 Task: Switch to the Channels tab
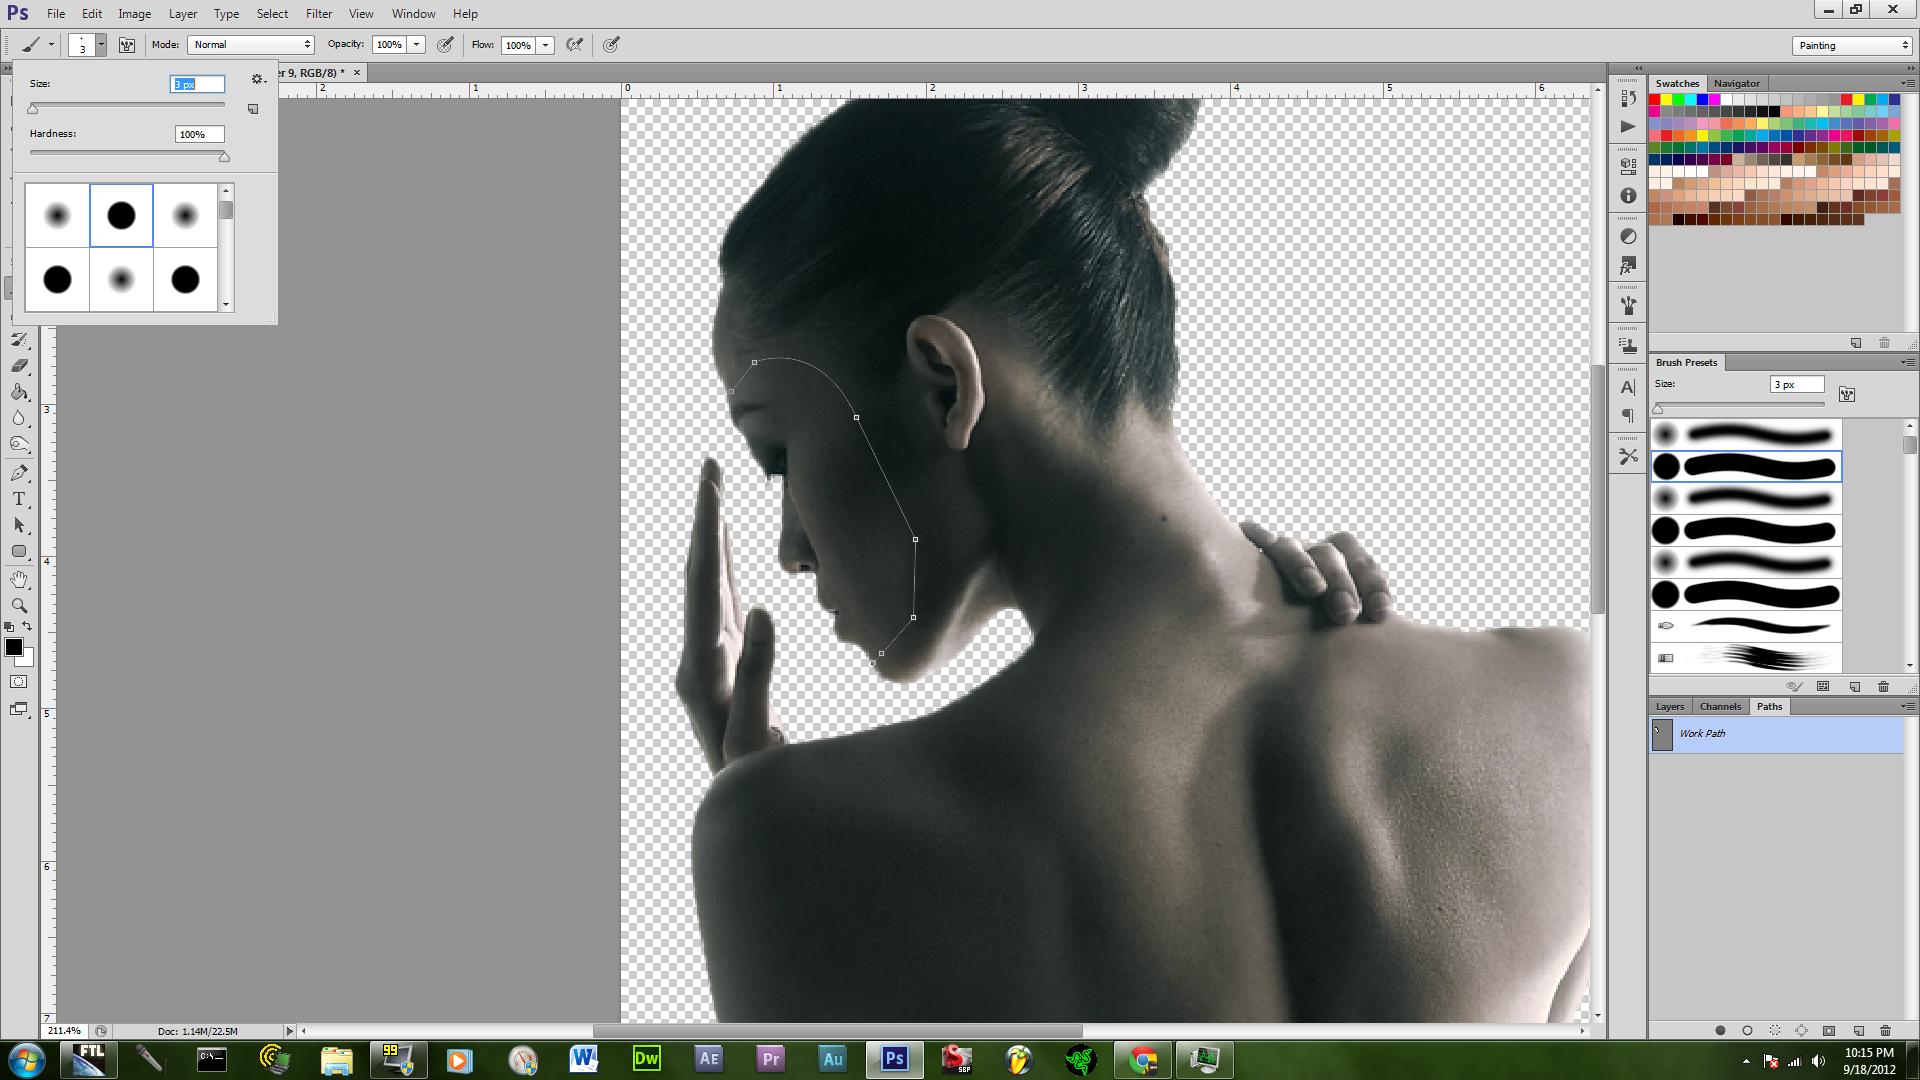[x=1720, y=706]
